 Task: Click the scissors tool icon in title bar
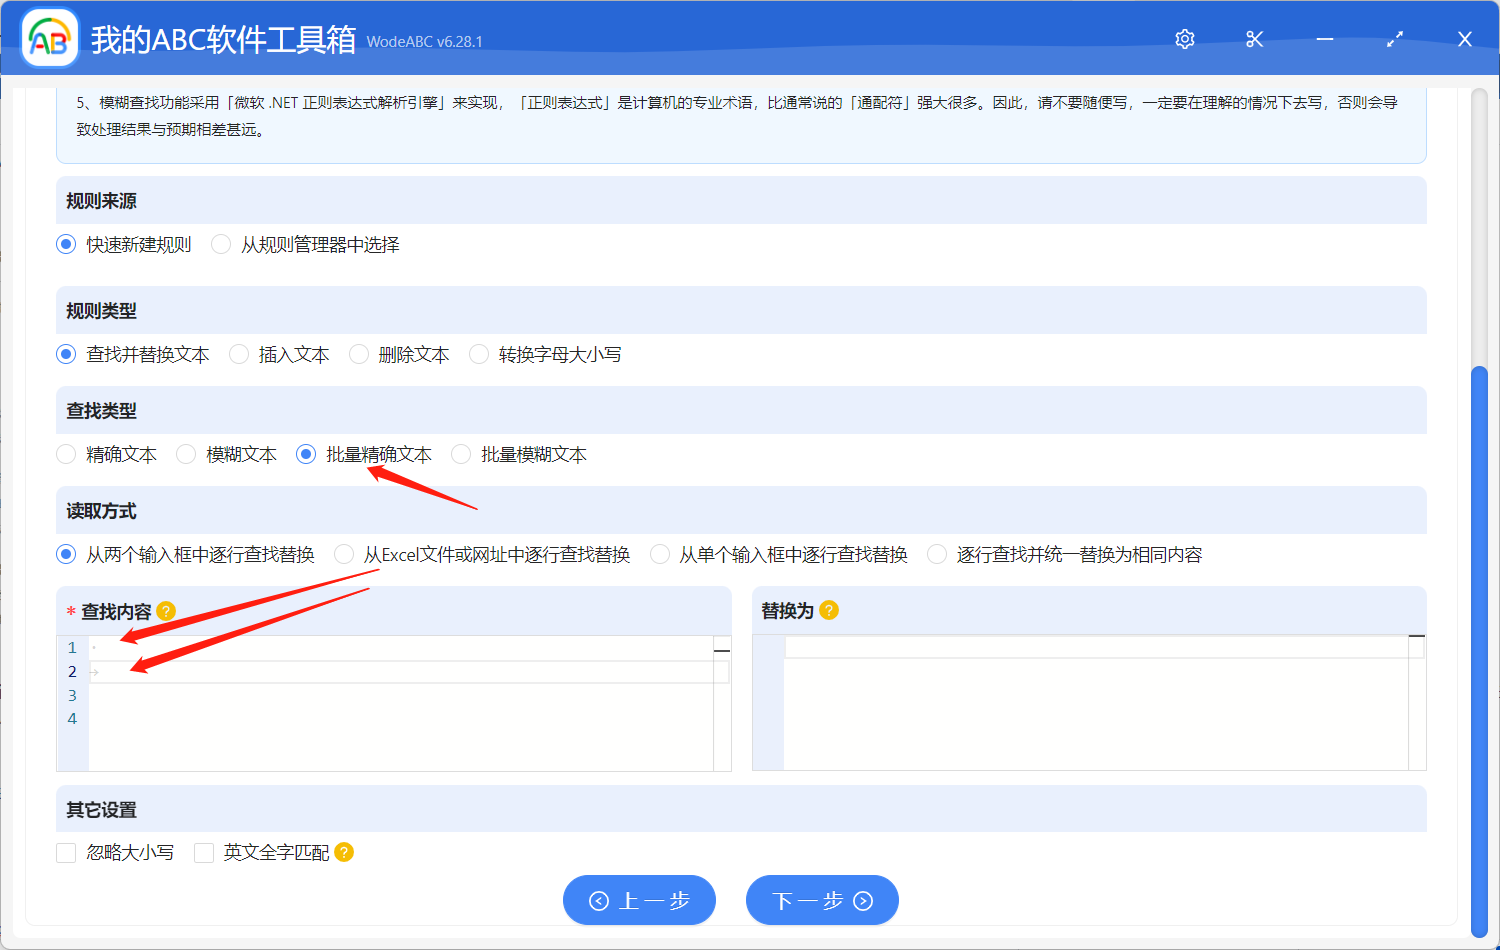pos(1254,39)
